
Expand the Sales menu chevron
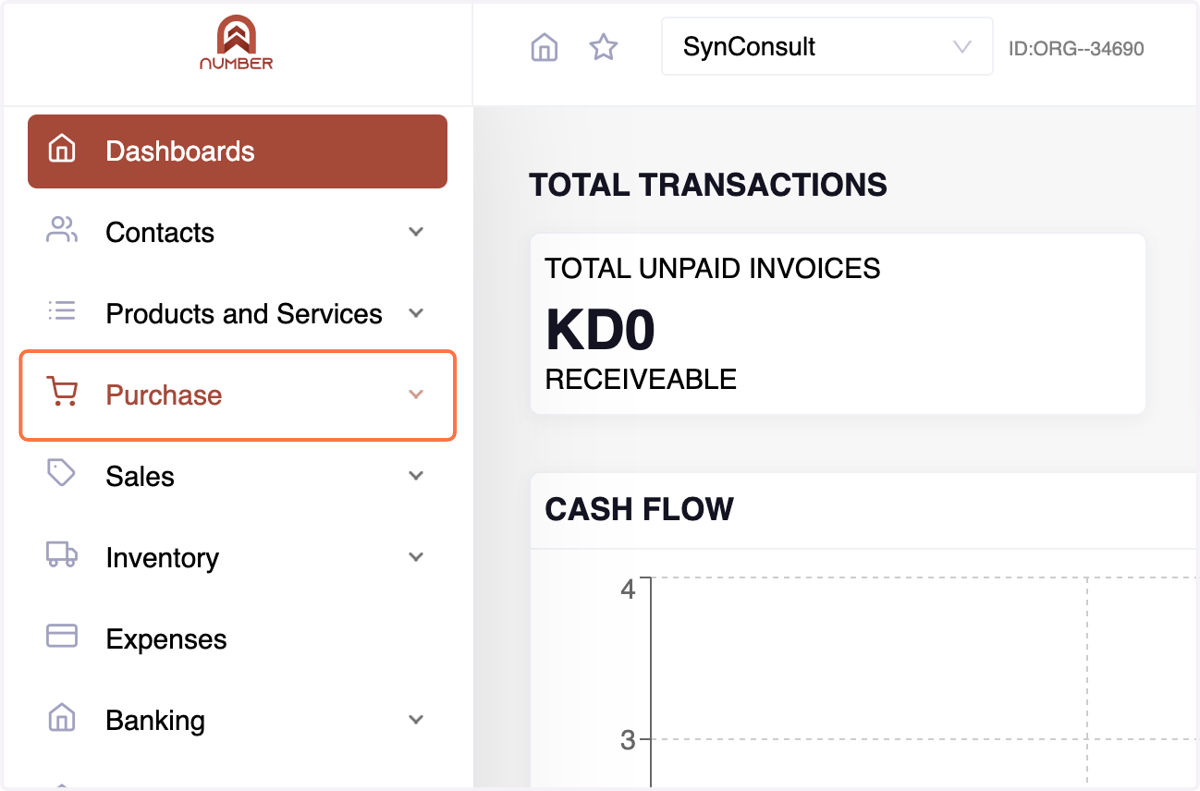[416, 476]
